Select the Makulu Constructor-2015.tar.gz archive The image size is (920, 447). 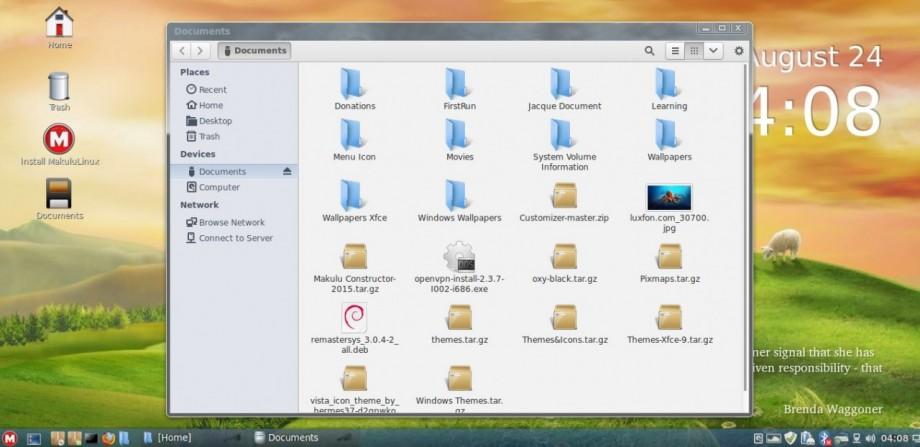(x=354, y=268)
